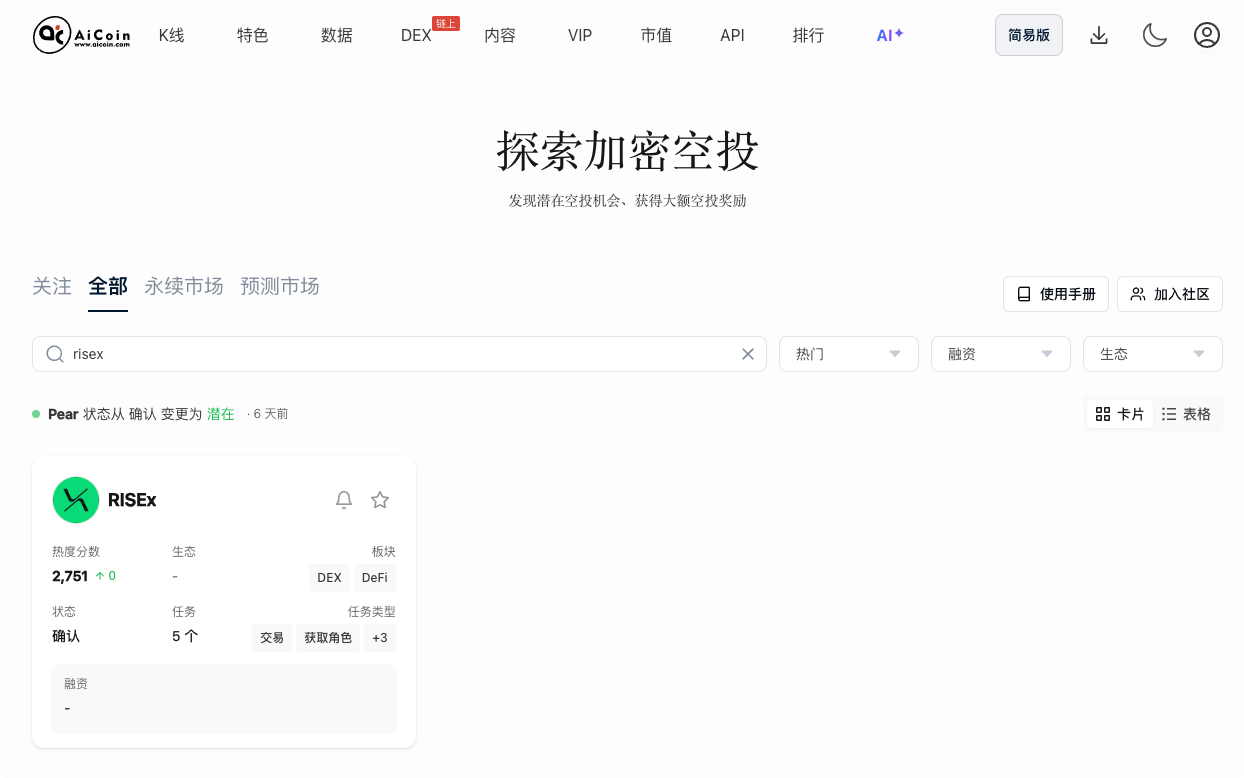Click the DeFi sector tag
This screenshot has width=1244, height=778.
tap(375, 578)
